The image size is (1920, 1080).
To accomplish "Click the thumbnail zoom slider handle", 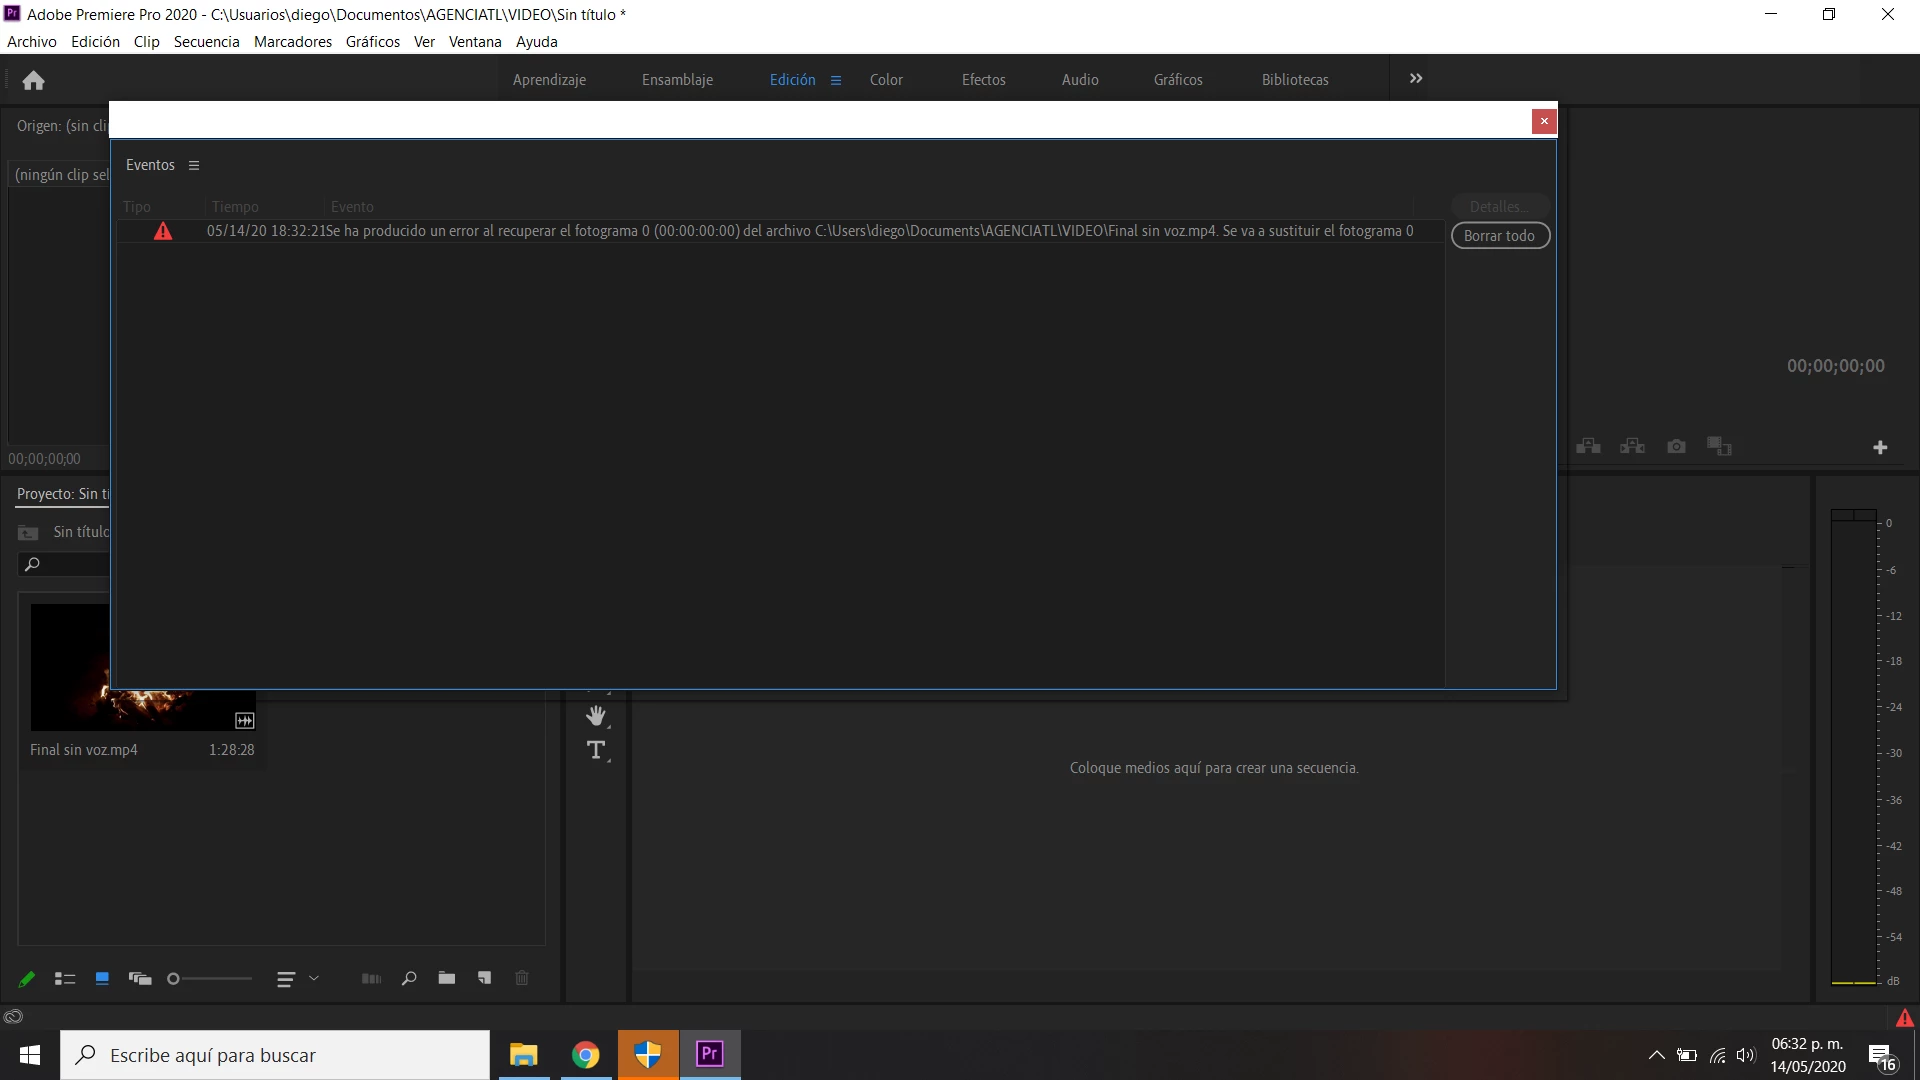I will (174, 979).
